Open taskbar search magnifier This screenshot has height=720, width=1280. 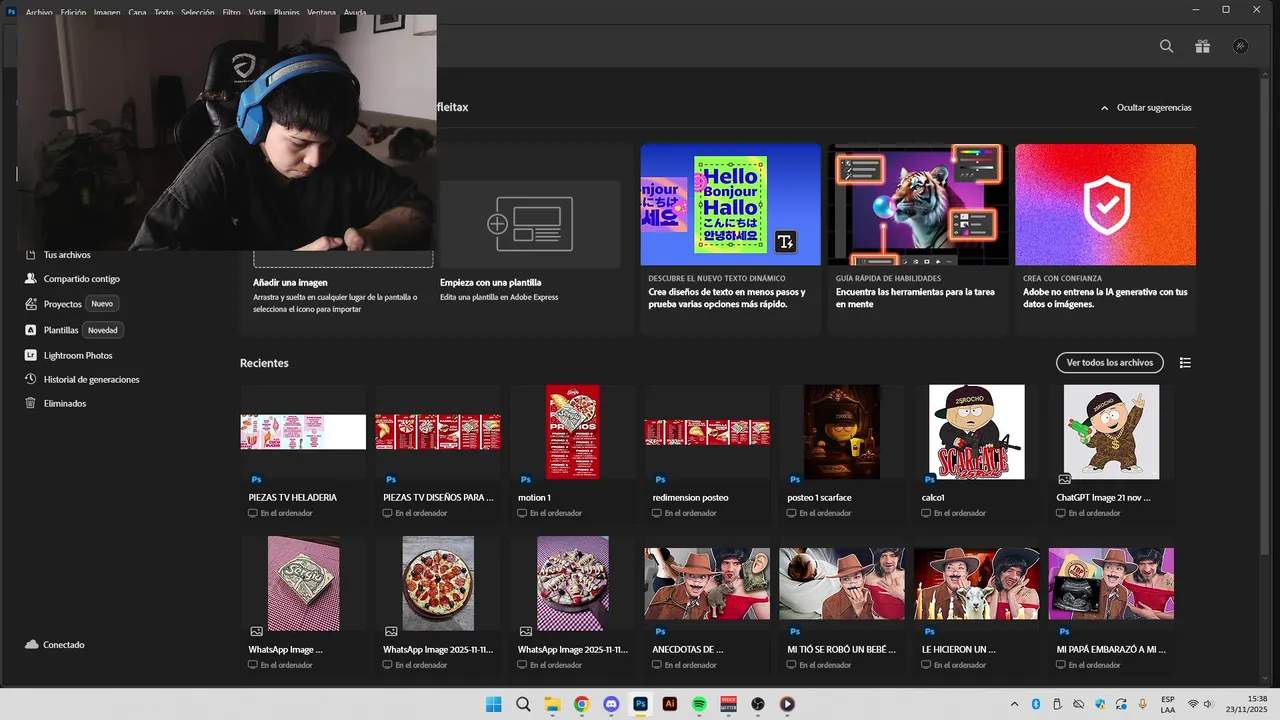tap(523, 704)
